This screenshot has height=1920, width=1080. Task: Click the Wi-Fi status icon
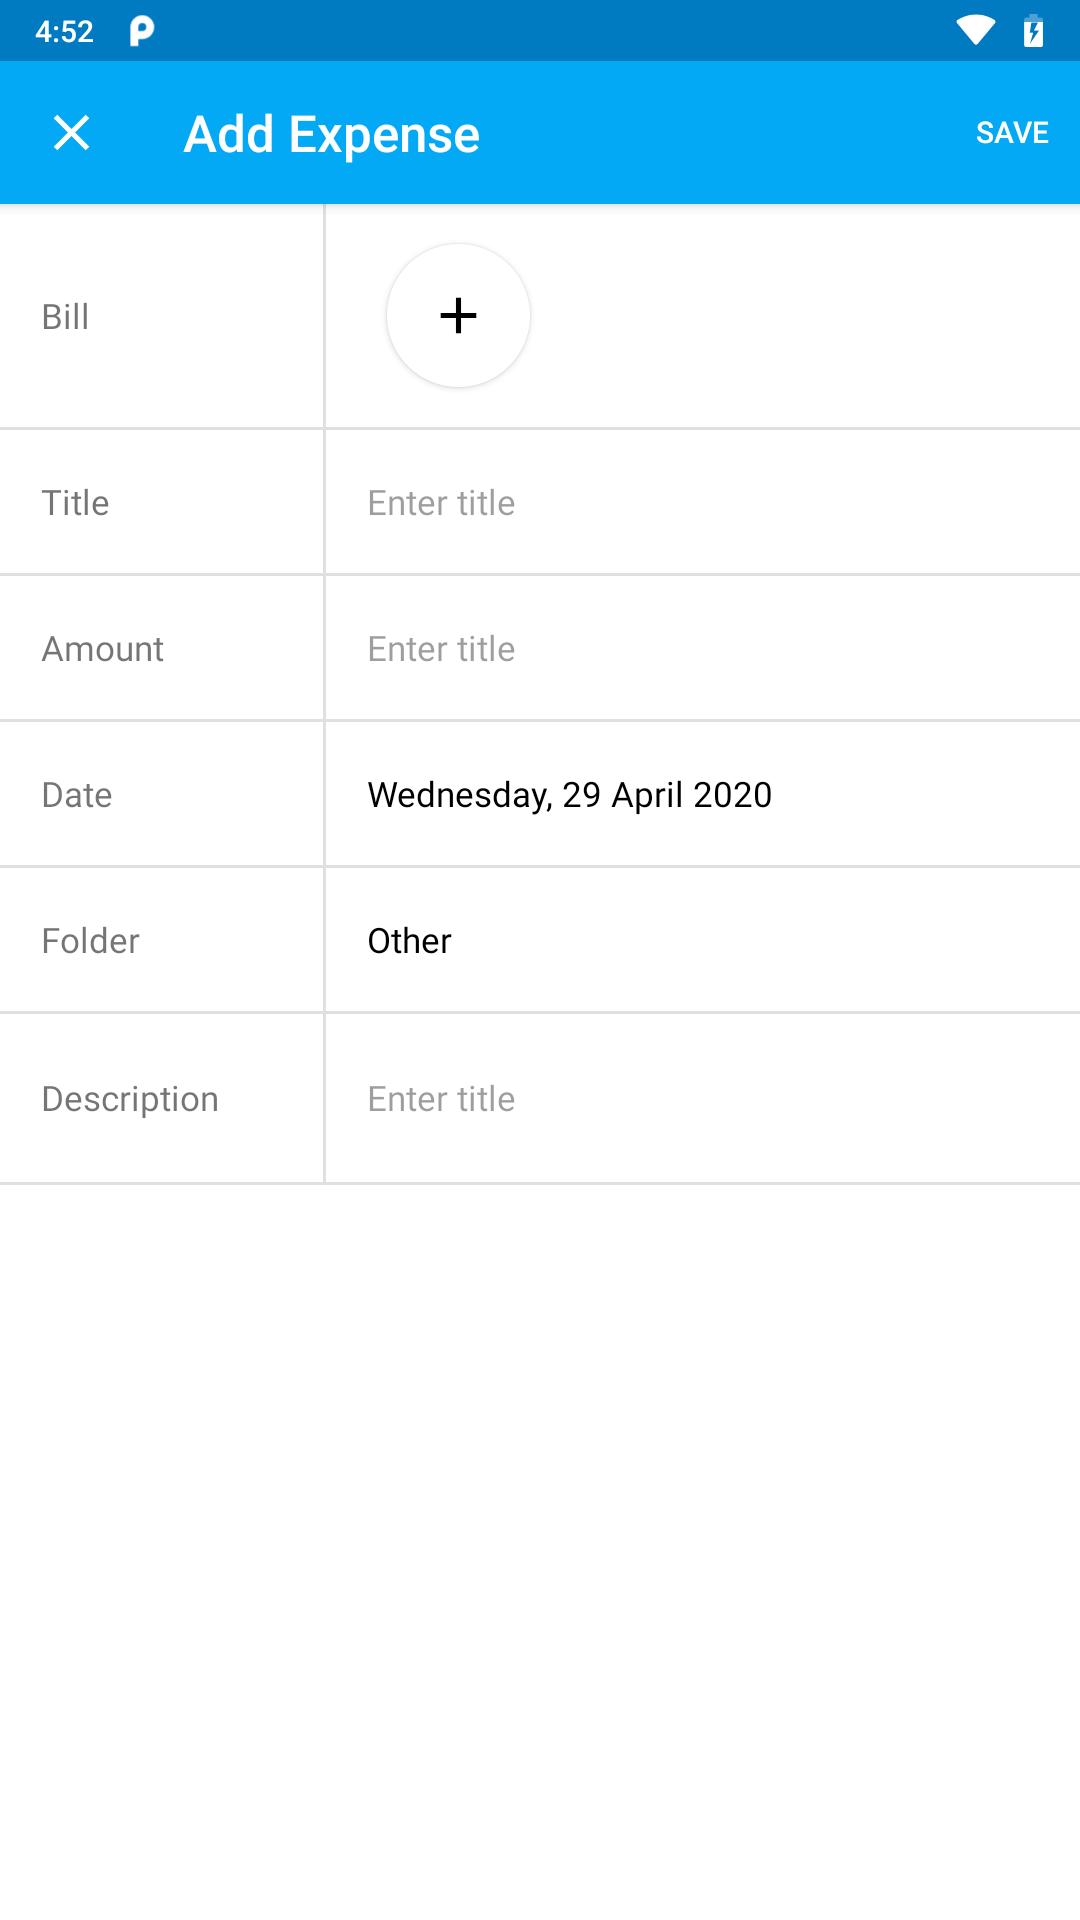pyautogui.click(x=975, y=31)
